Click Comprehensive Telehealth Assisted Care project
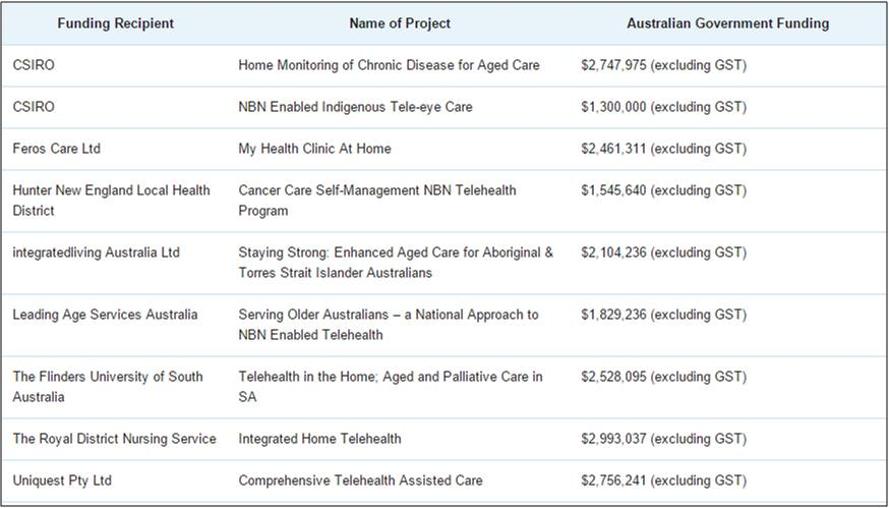 point(361,480)
